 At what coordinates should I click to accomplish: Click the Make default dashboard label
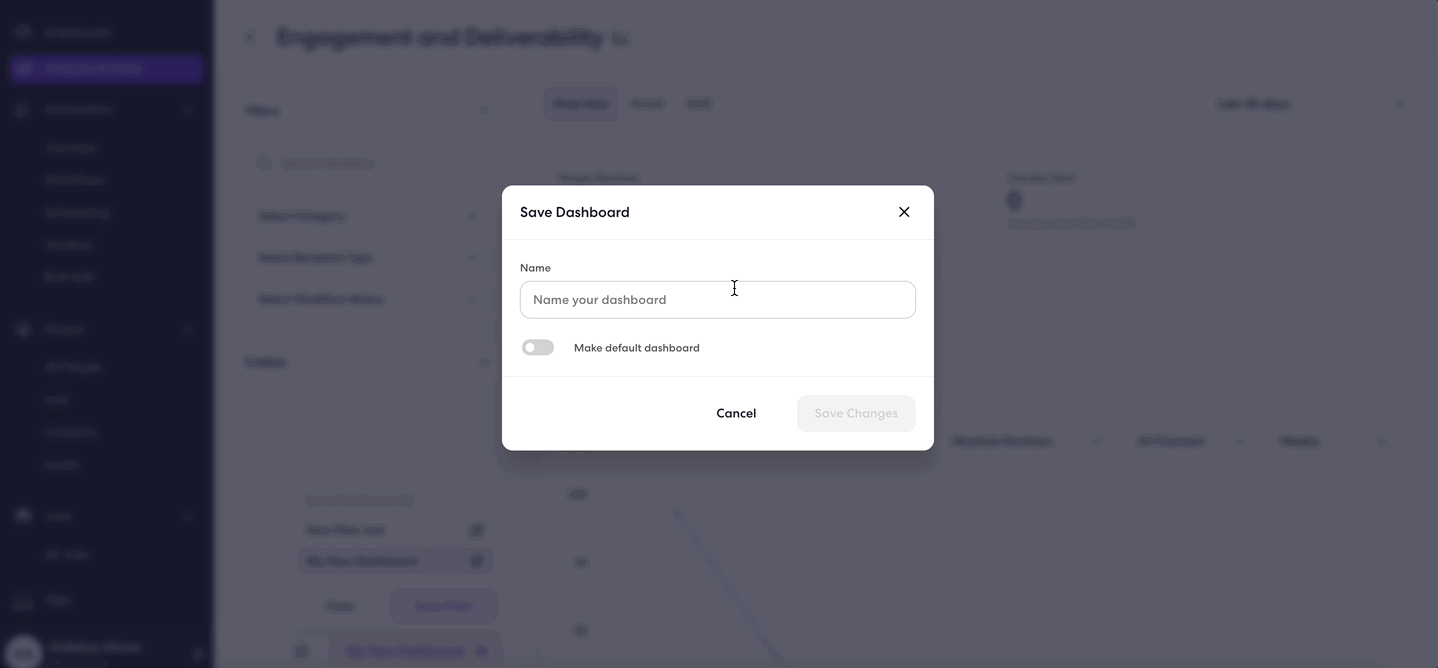click(x=637, y=348)
